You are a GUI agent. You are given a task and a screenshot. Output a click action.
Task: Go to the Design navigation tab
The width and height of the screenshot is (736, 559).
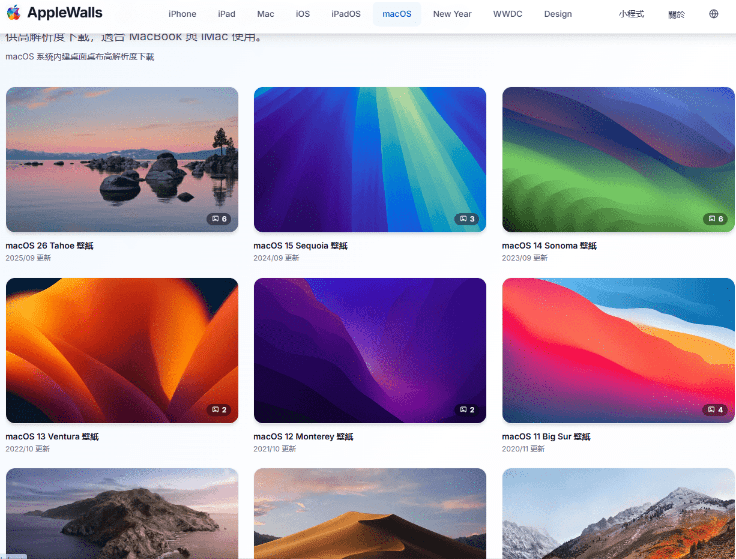(x=558, y=14)
